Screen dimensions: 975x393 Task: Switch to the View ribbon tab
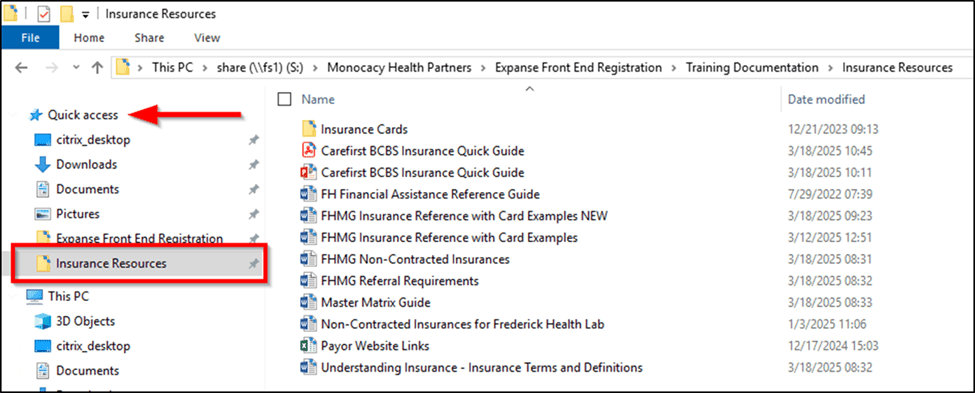point(207,37)
